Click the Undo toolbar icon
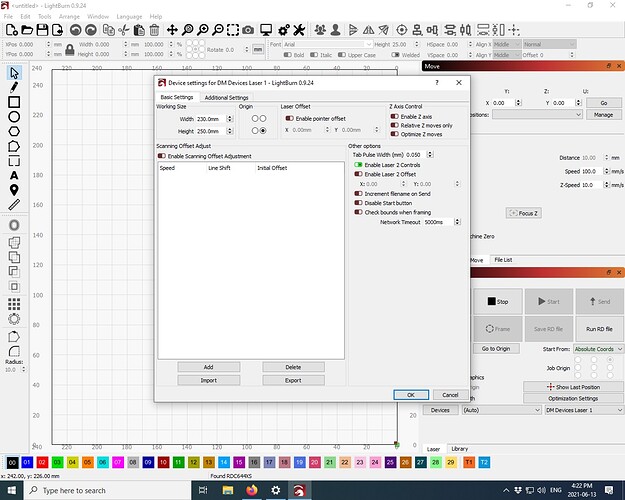Viewport: 625px width, 500px height. point(75,30)
